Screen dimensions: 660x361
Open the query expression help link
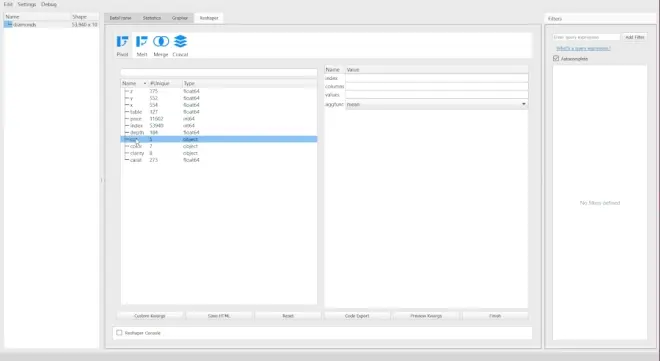pos(583,48)
